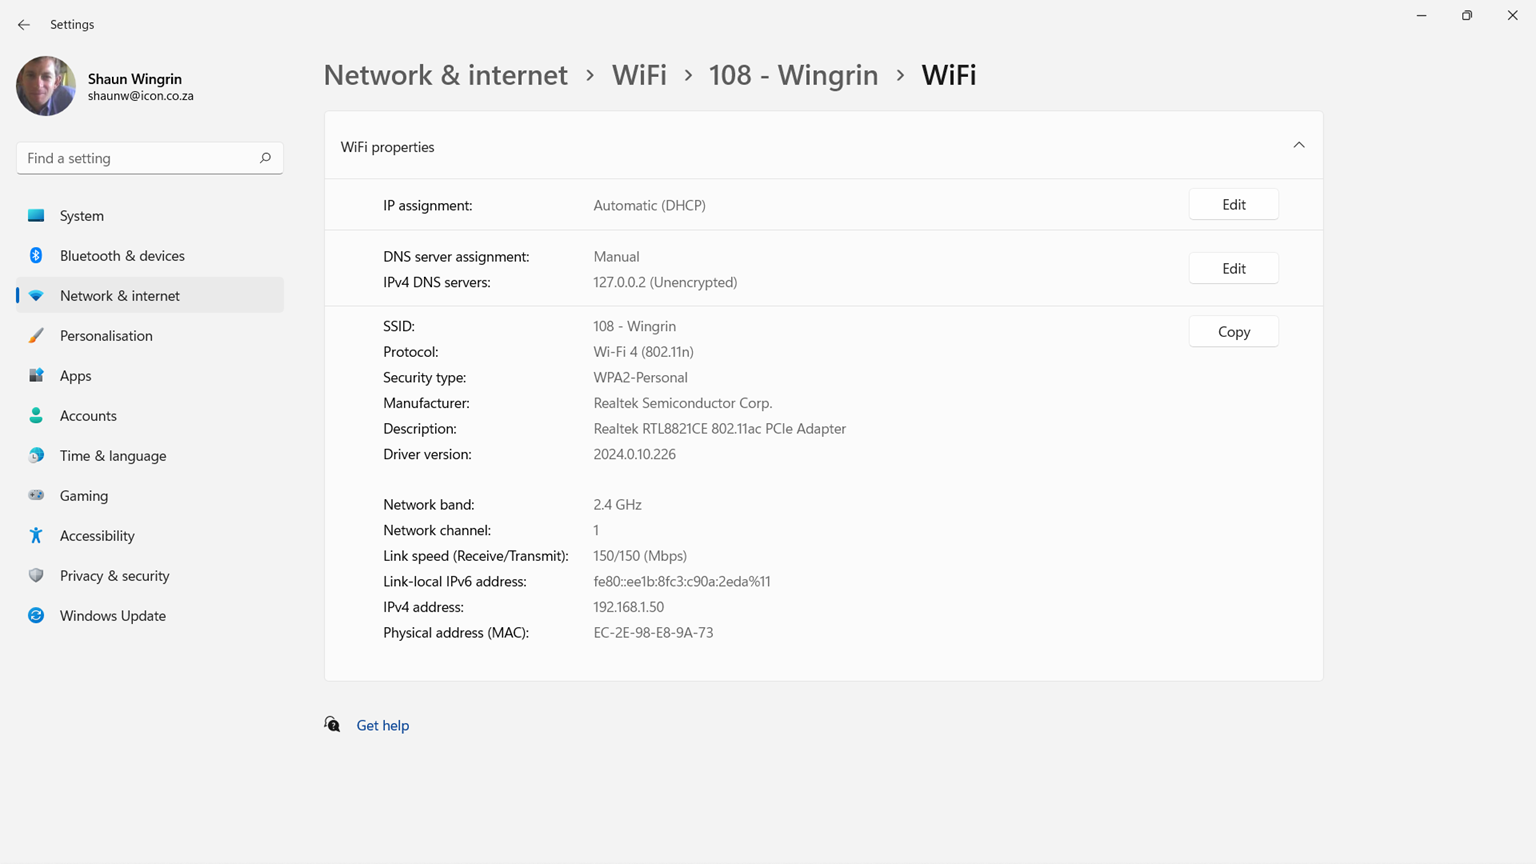Click the 127.0.0.2 (Unencrypted) DNS value
The image size is (1536, 864).
coord(665,282)
